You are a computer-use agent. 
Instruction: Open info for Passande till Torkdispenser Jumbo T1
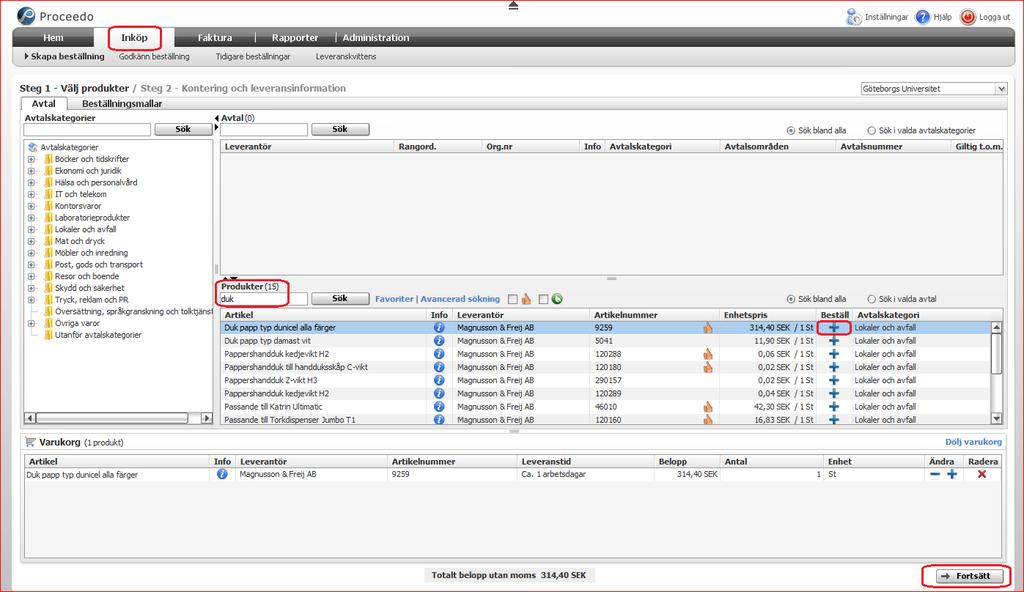click(x=439, y=419)
